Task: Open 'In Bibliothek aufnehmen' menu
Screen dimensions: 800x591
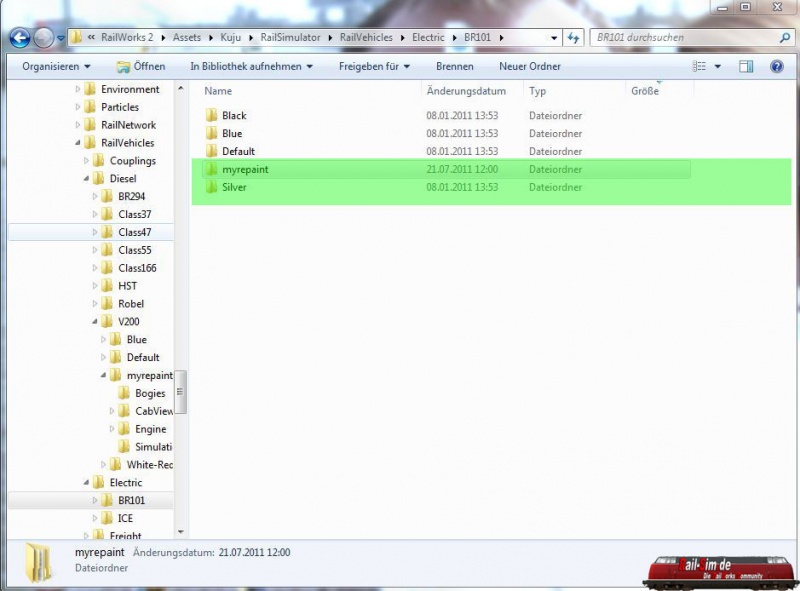Action: pyautogui.click(x=251, y=66)
